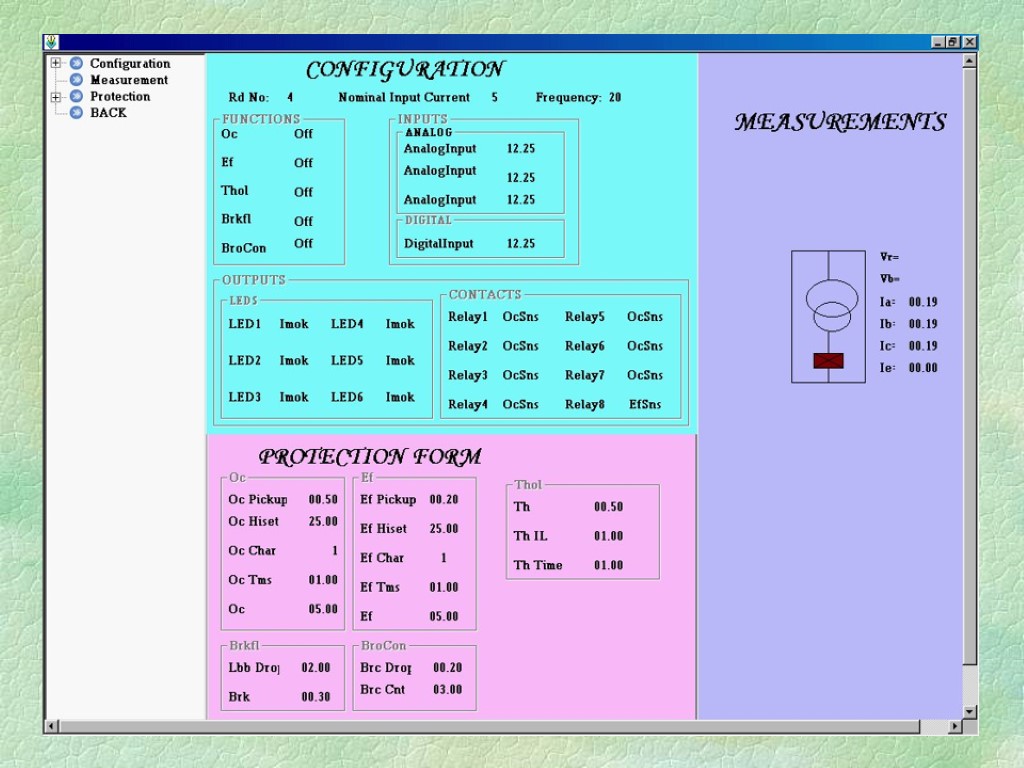Image resolution: width=1024 pixels, height=768 pixels.
Task: Click the LED3 Imok value
Action: (294, 397)
